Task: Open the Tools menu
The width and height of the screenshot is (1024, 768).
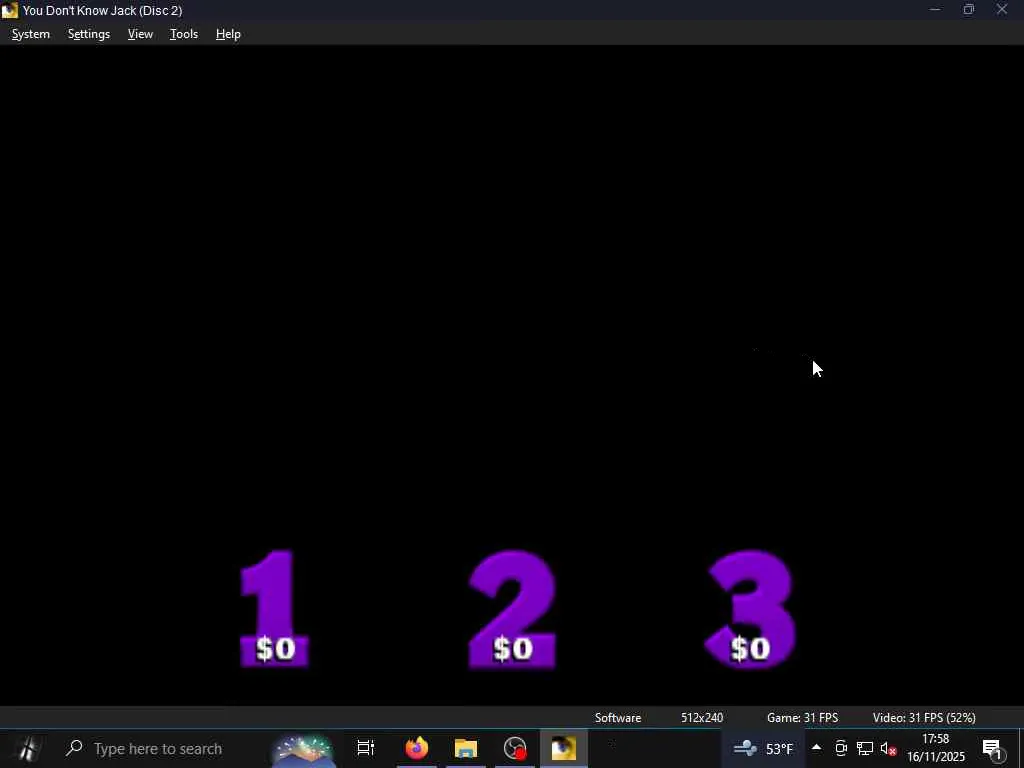Action: tap(184, 34)
